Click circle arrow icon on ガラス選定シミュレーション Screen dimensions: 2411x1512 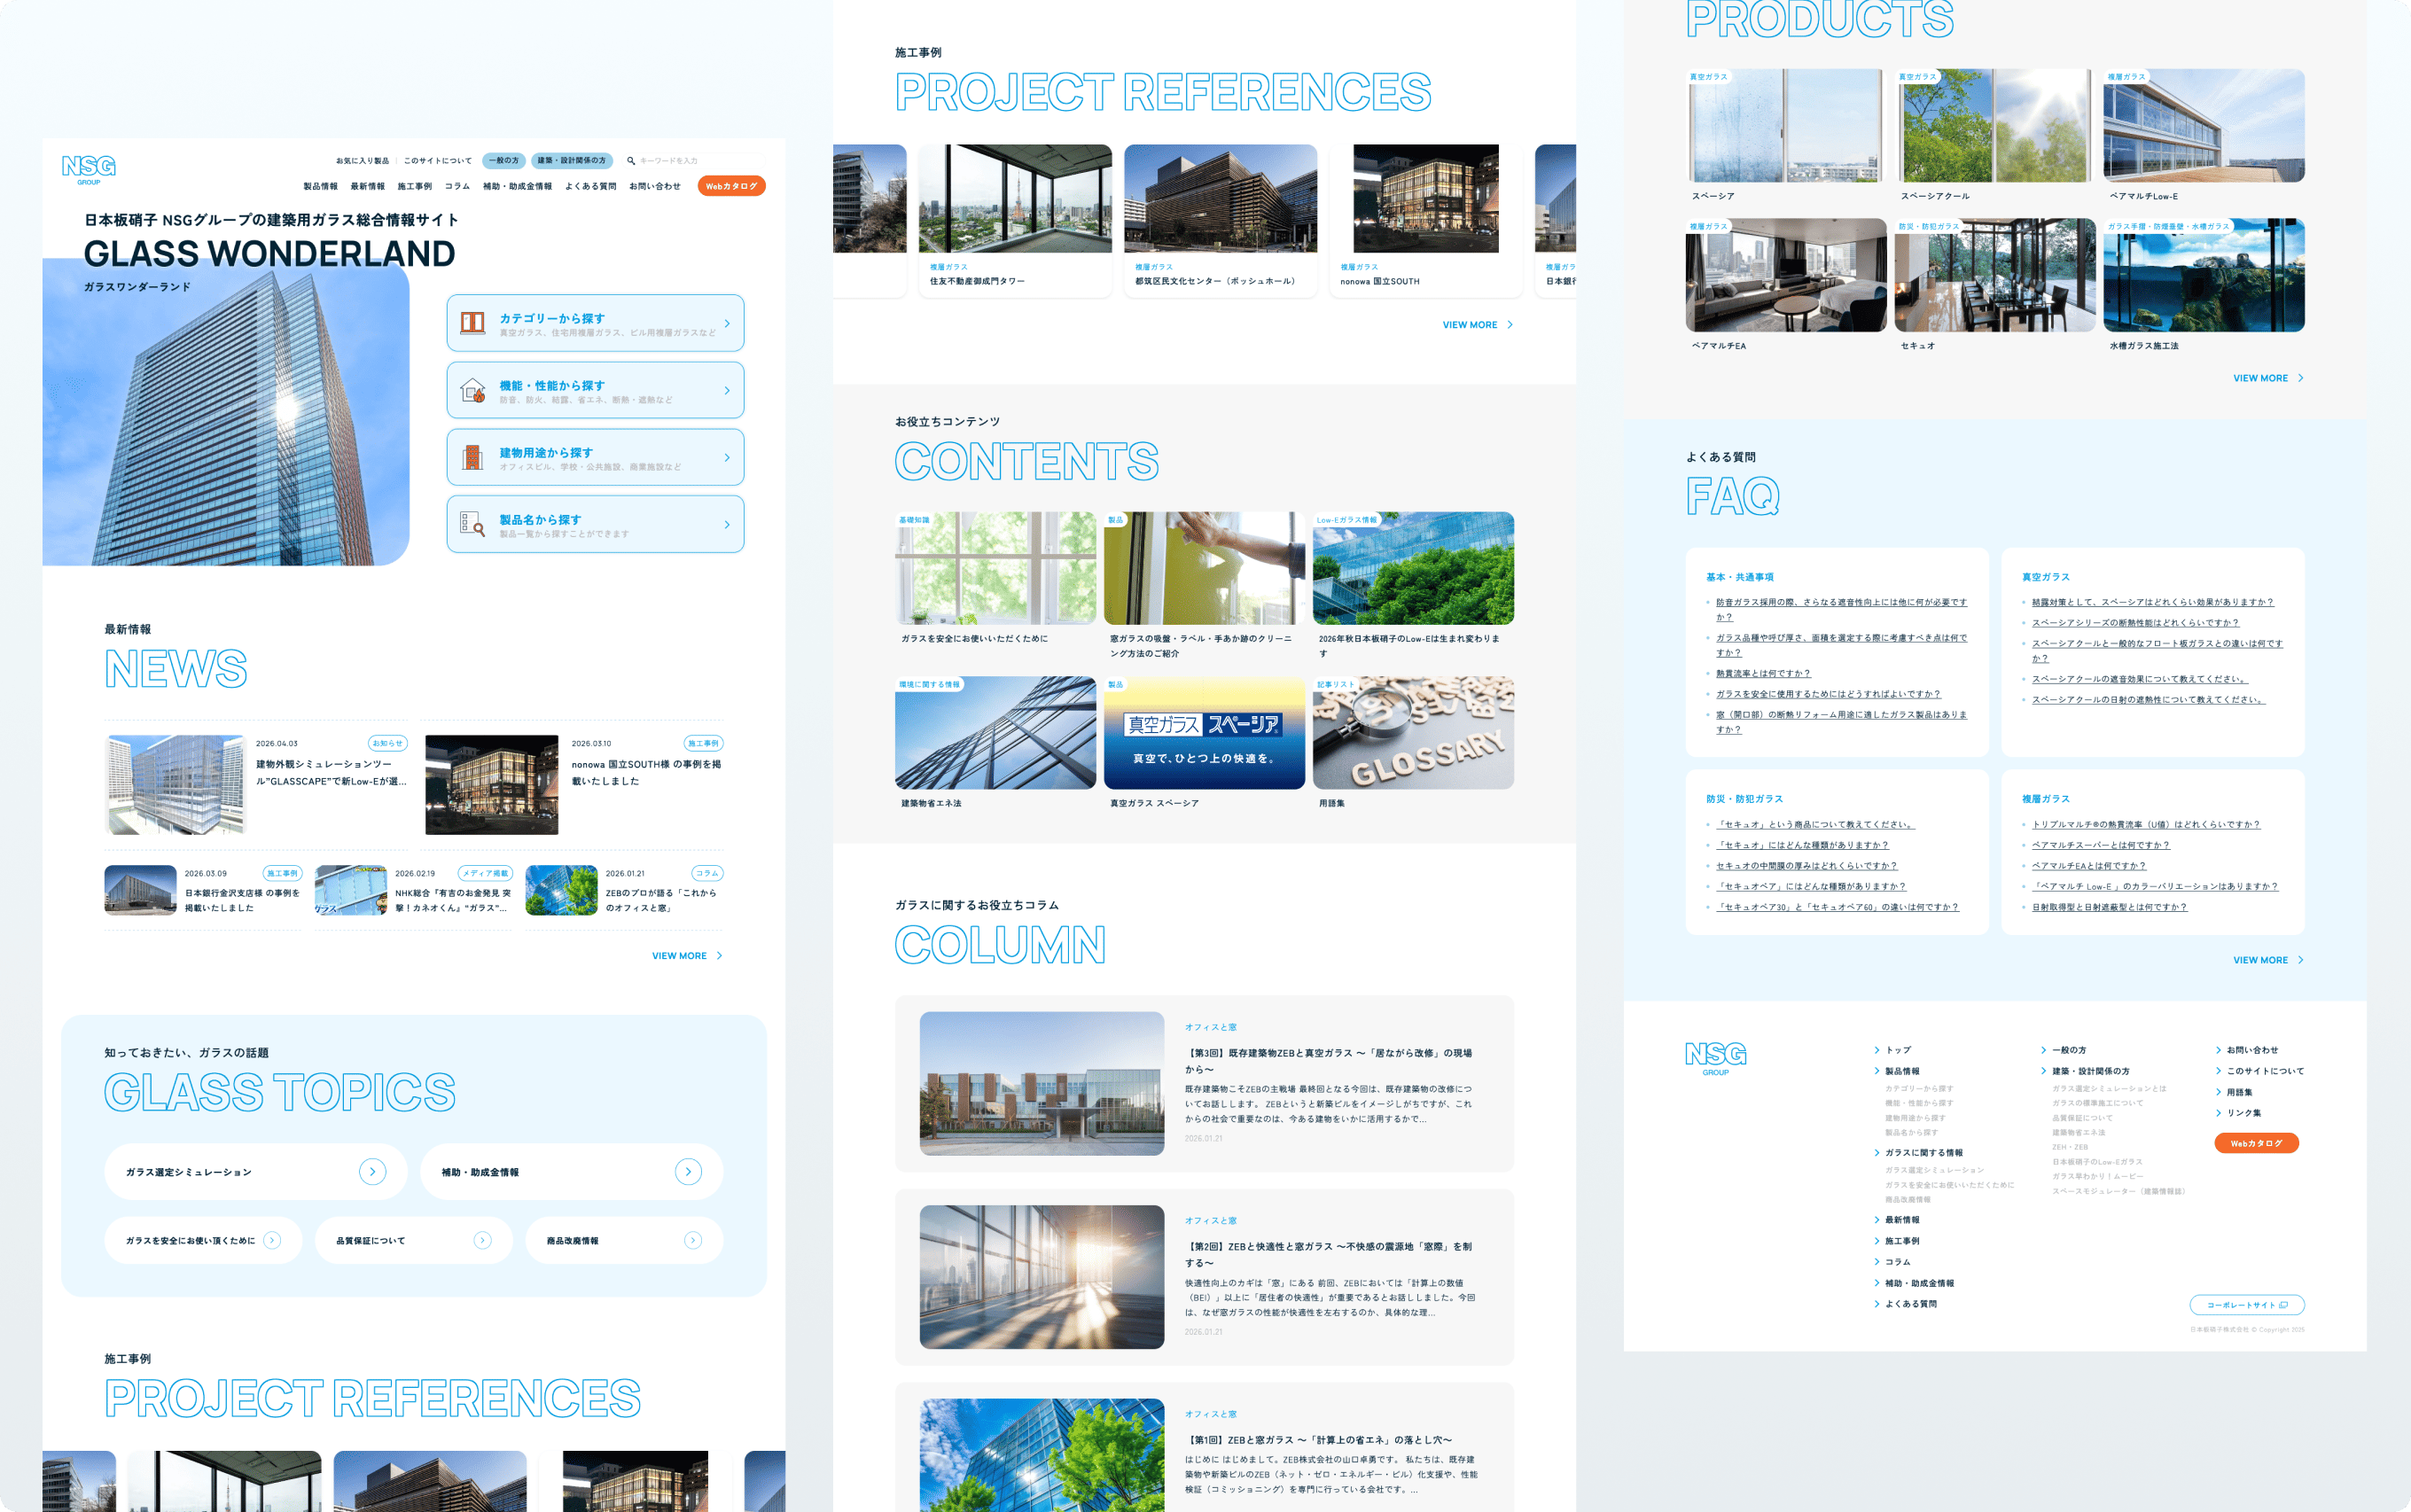click(x=372, y=1171)
